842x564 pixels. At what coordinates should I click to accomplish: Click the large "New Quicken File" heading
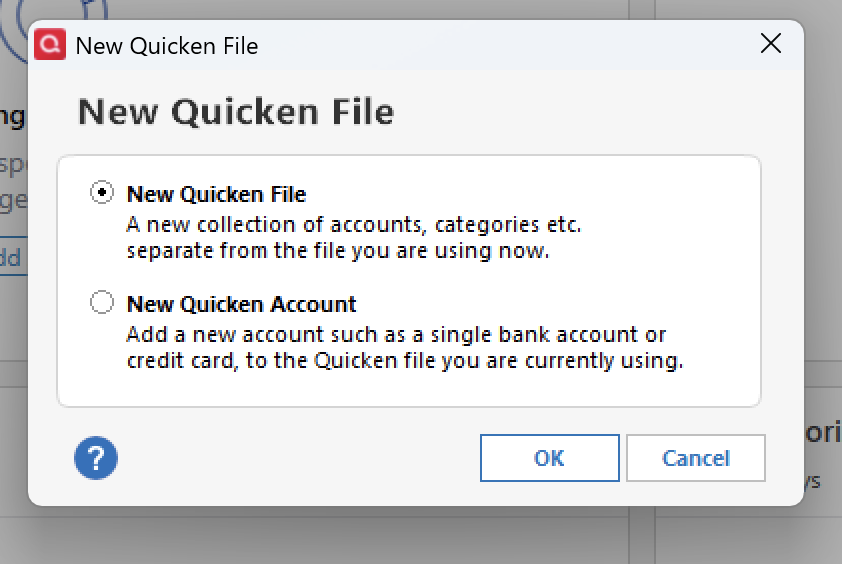tap(236, 111)
